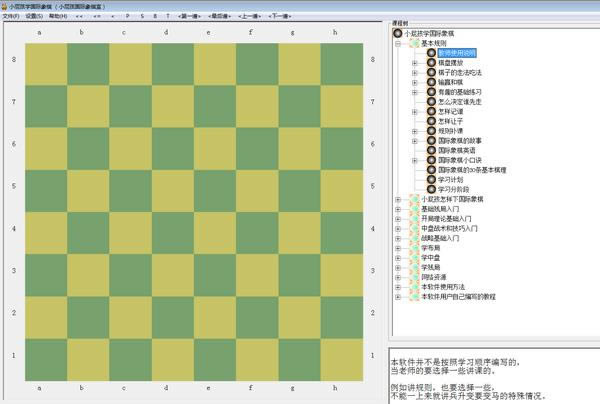Select the 规则补课 lesson
This screenshot has height=404, width=600.
click(450, 131)
